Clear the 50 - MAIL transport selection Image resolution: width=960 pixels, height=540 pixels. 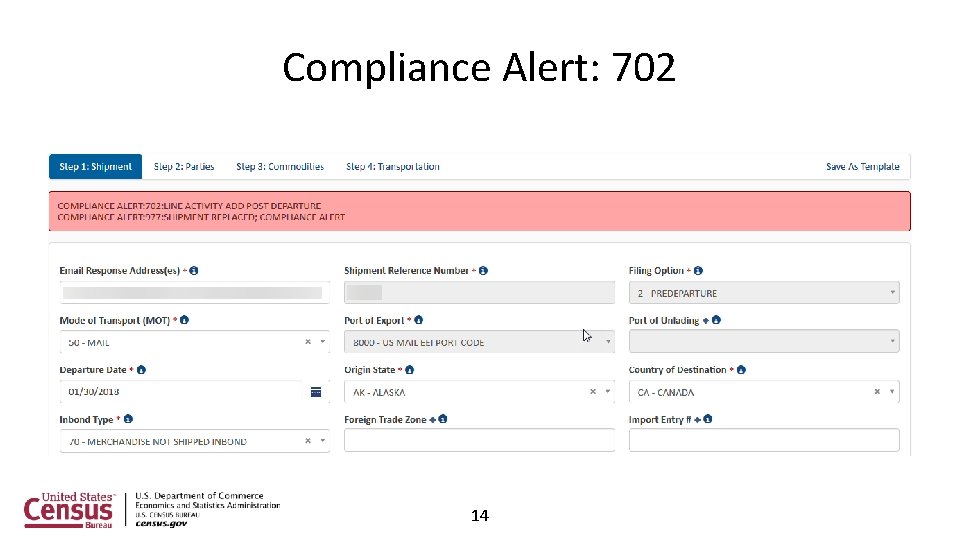308,342
